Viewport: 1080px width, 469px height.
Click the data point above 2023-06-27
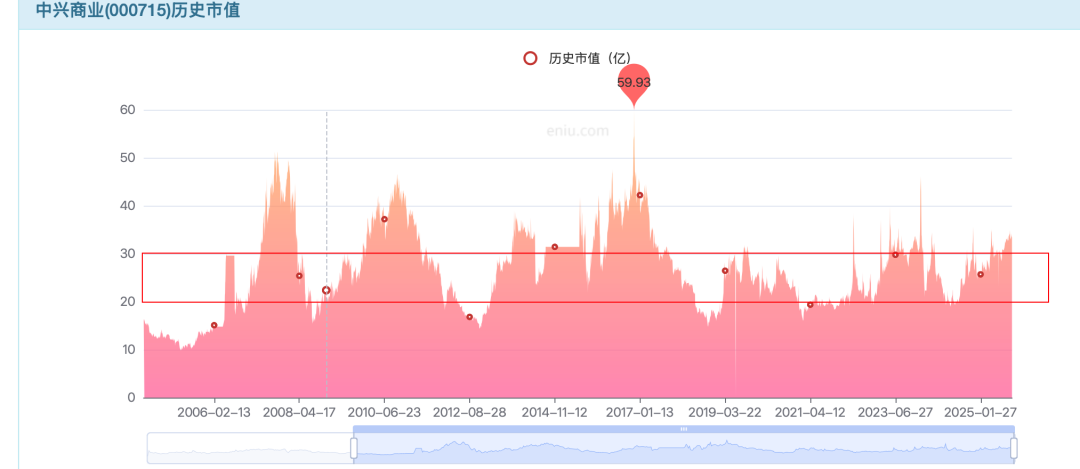click(895, 255)
